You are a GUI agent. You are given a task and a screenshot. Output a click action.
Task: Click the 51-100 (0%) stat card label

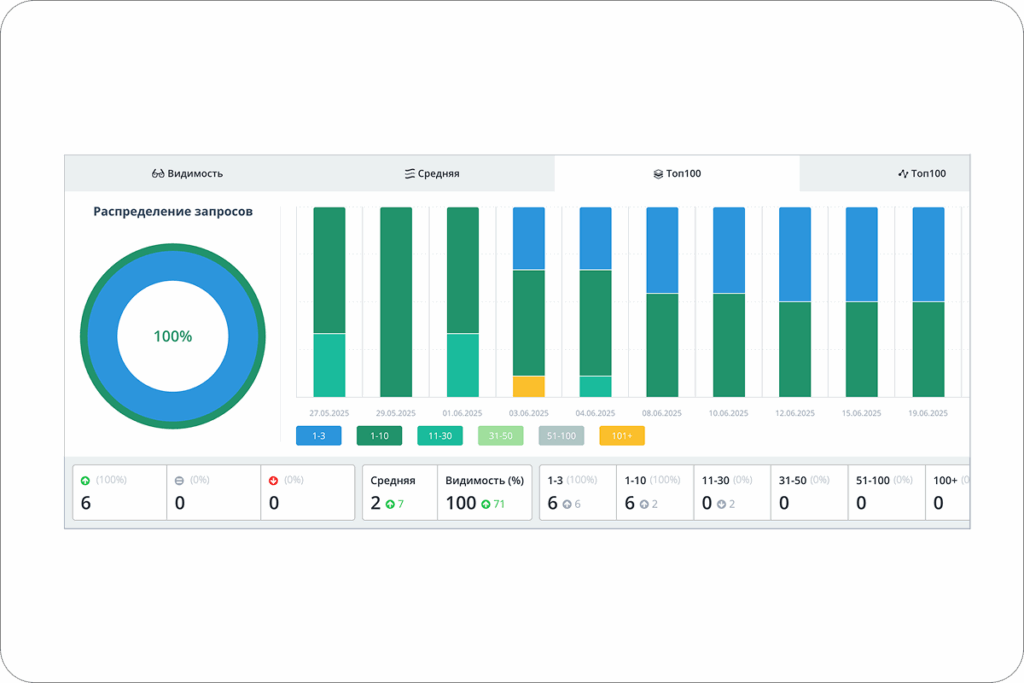point(884,481)
